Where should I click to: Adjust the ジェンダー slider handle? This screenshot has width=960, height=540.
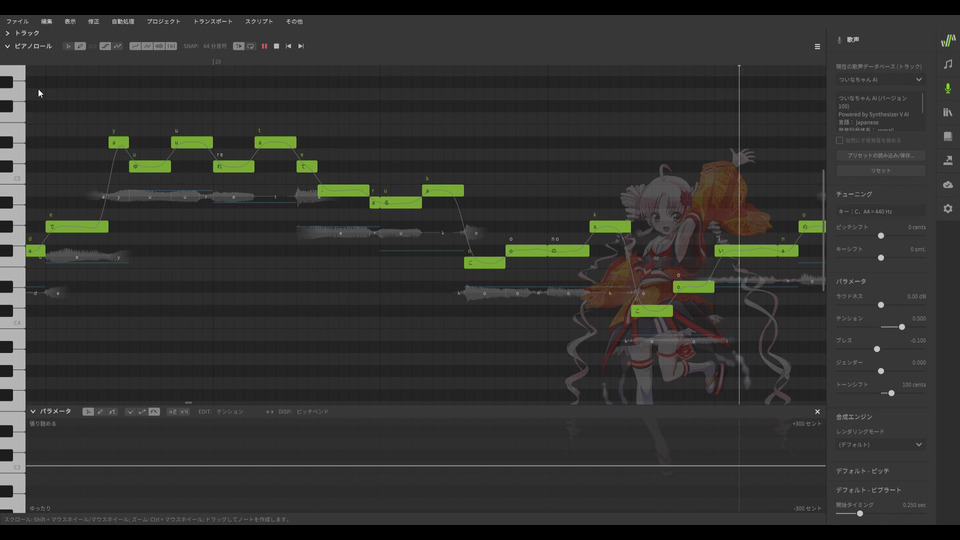click(881, 371)
